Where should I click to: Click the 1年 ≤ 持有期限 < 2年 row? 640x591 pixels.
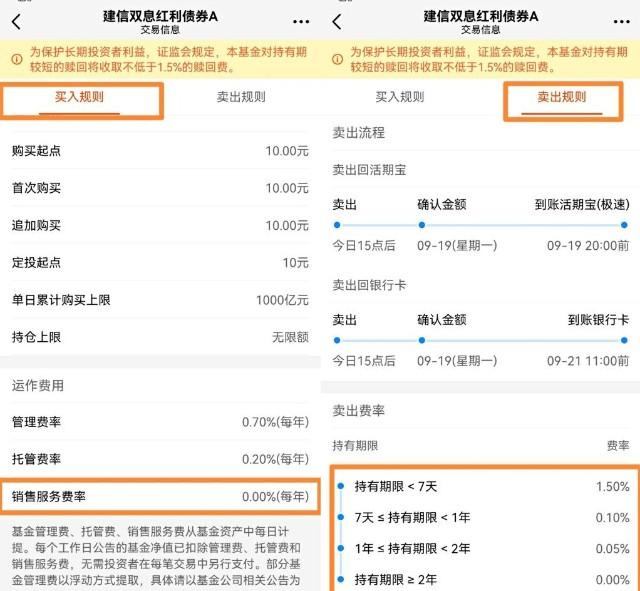[484, 549]
